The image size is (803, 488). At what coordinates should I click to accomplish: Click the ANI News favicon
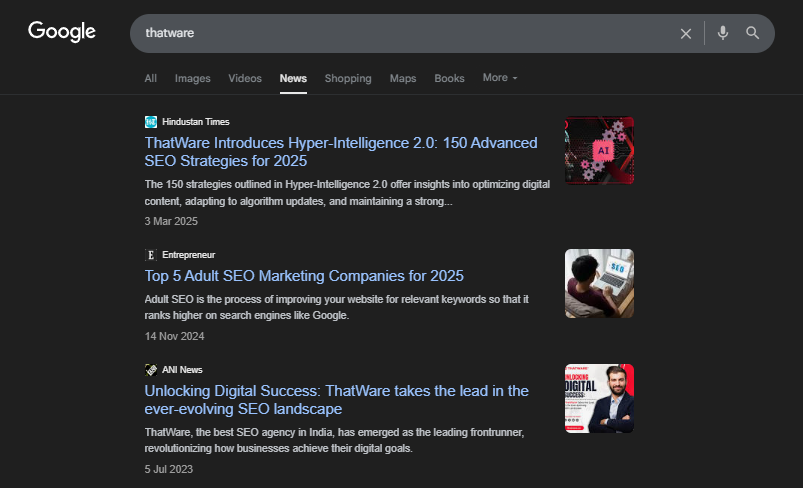pyautogui.click(x=151, y=370)
